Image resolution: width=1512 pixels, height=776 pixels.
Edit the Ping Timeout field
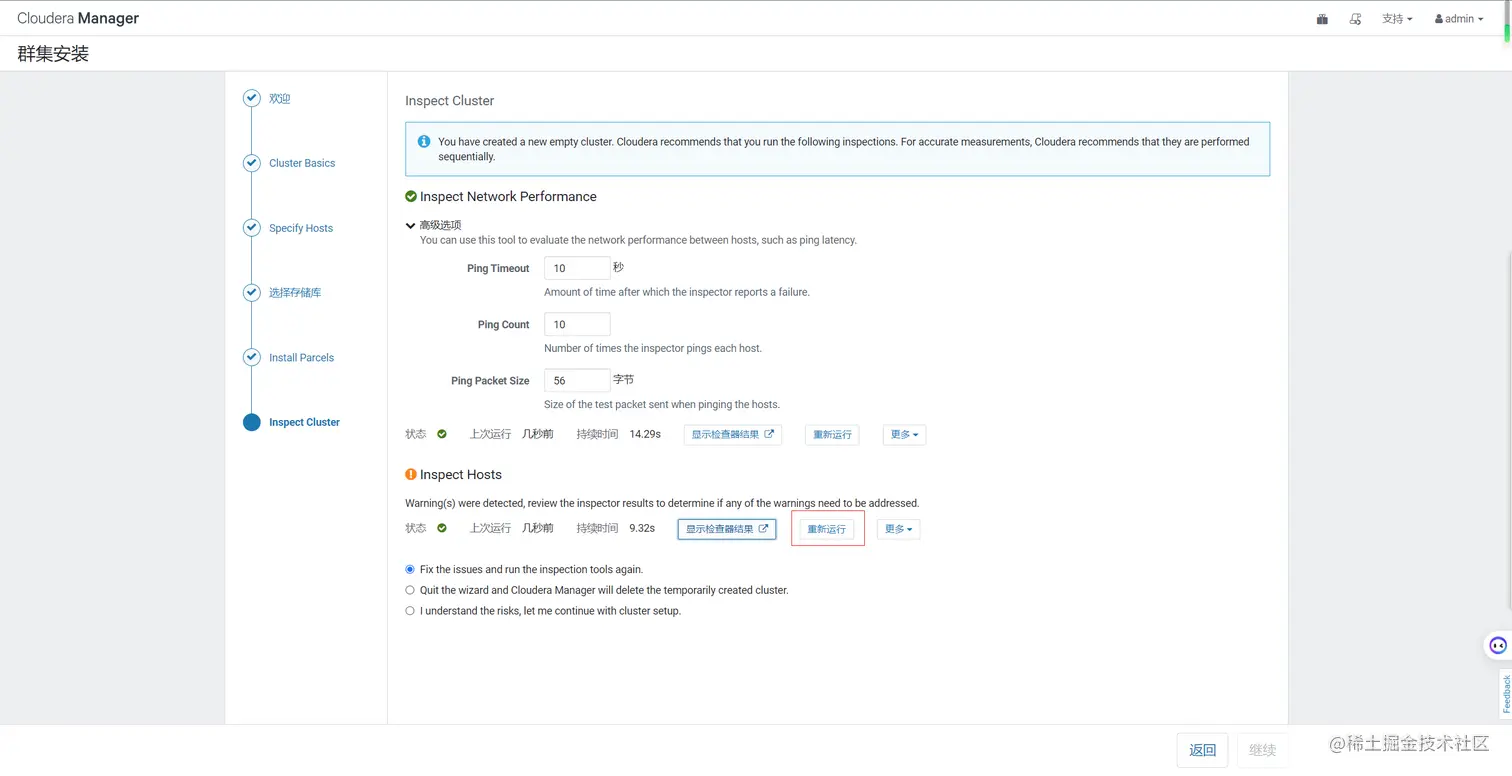[x=577, y=268]
